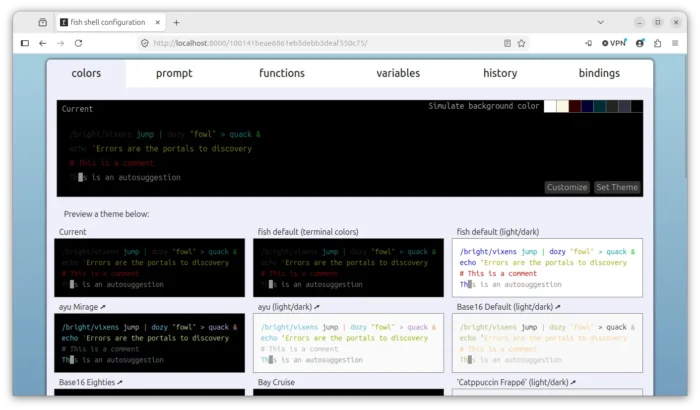This screenshot has height=410, width=700.
Task: Close the Fish shell configuration tab
Action: (158, 22)
